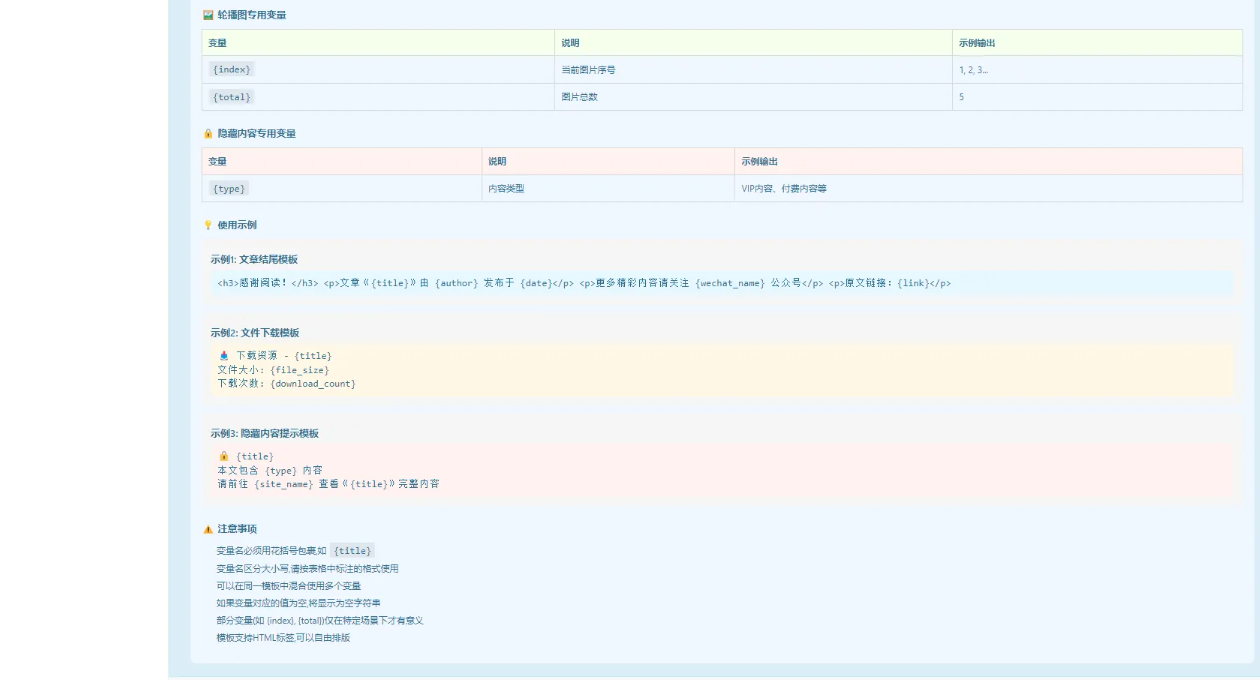Click the note '可以在同一模板中混合使用多个变量'
This screenshot has height=680, width=1260.
pos(288,586)
